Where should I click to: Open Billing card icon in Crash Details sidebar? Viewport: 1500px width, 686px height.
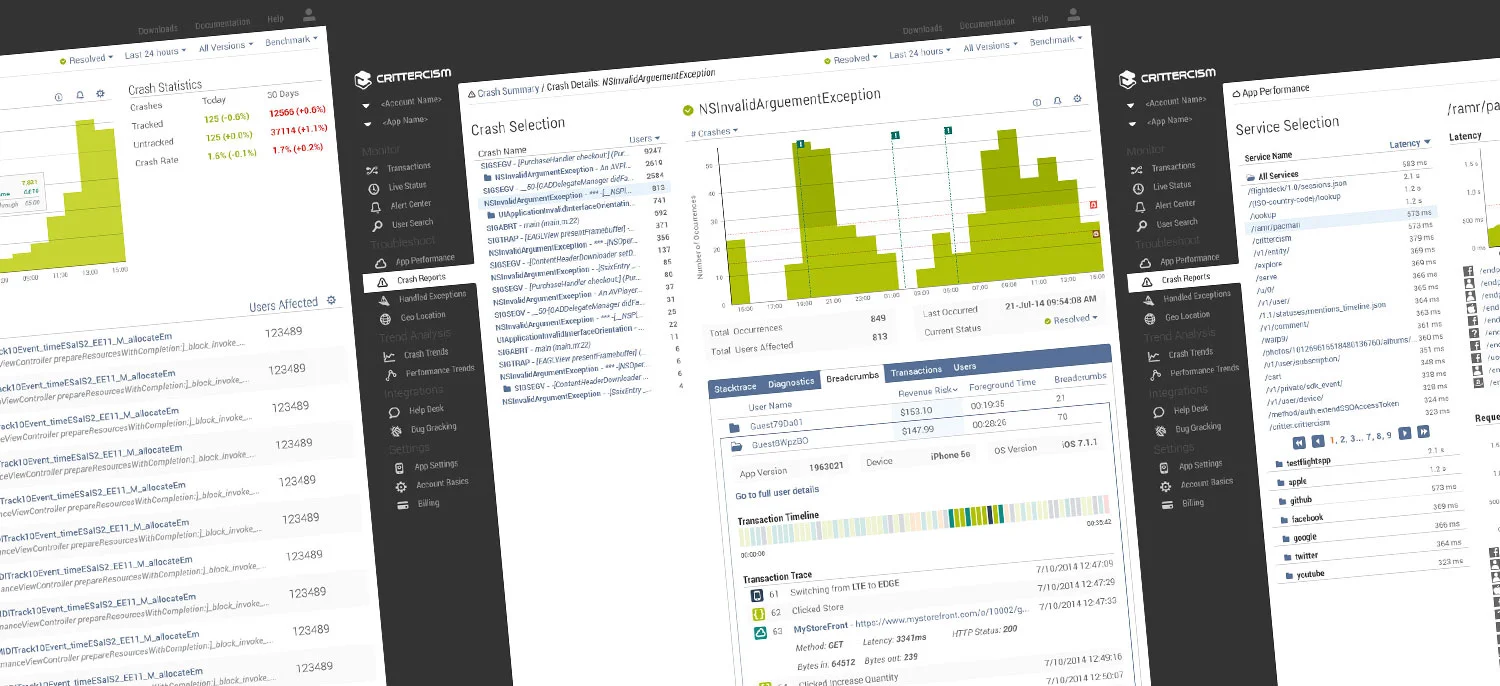tap(402, 505)
